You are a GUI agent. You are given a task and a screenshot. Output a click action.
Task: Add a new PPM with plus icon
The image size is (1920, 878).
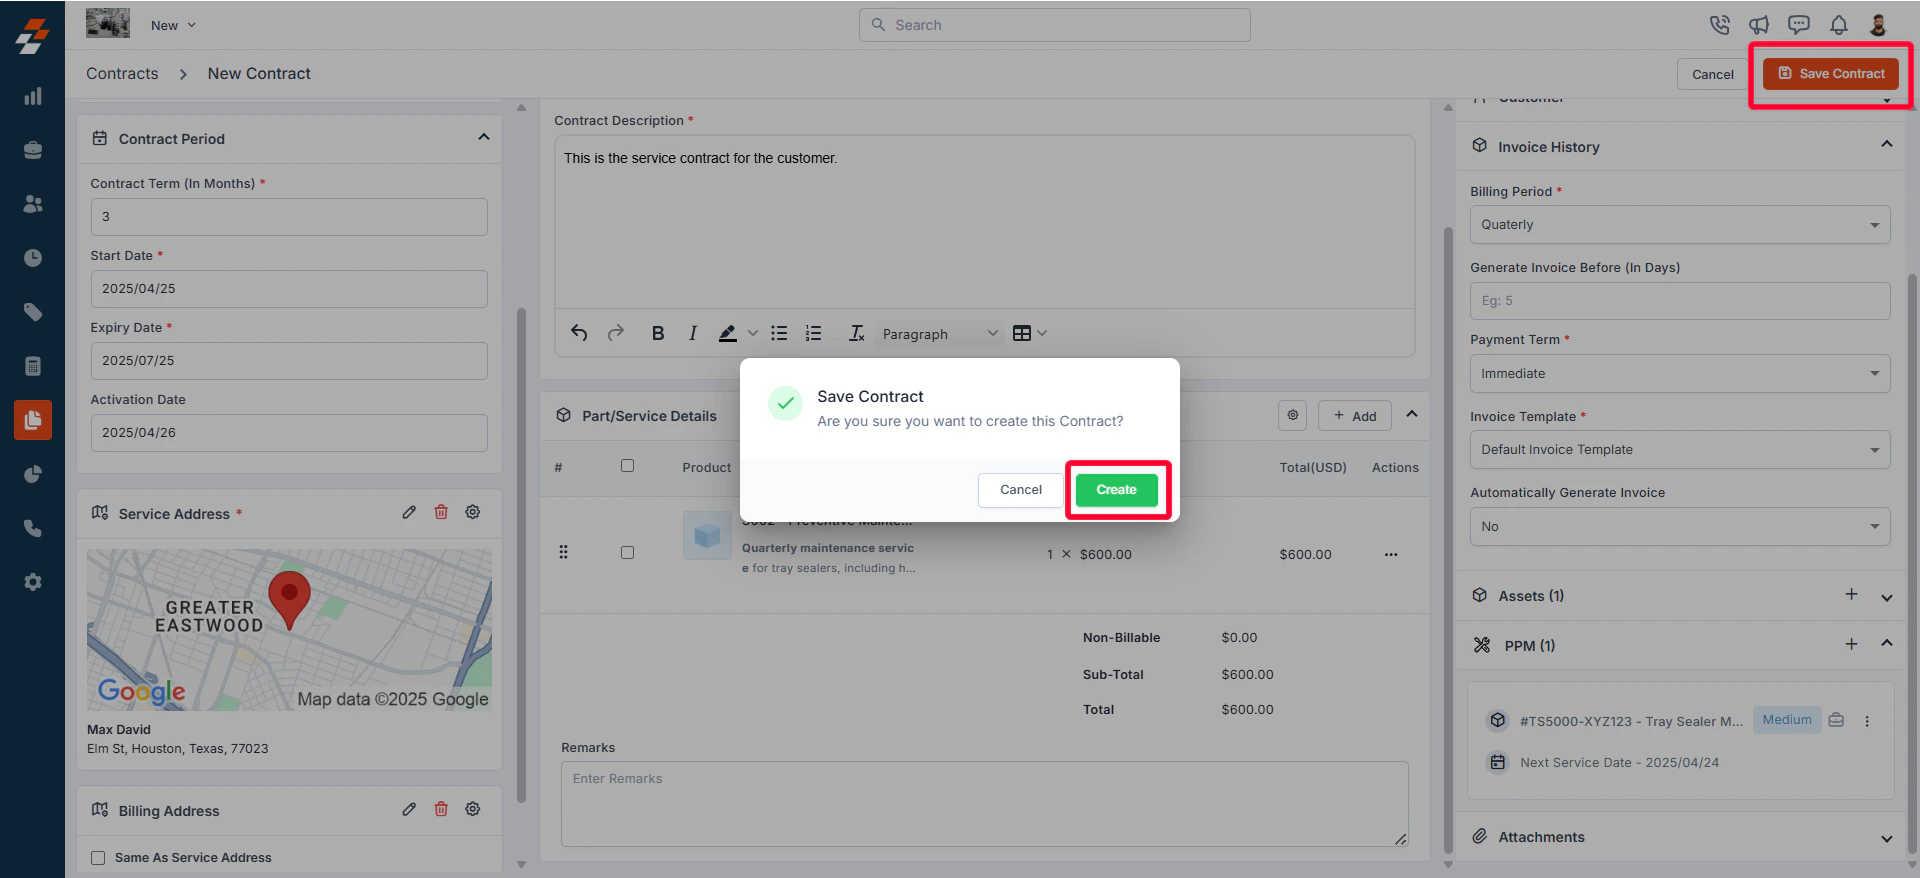pos(1851,645)
